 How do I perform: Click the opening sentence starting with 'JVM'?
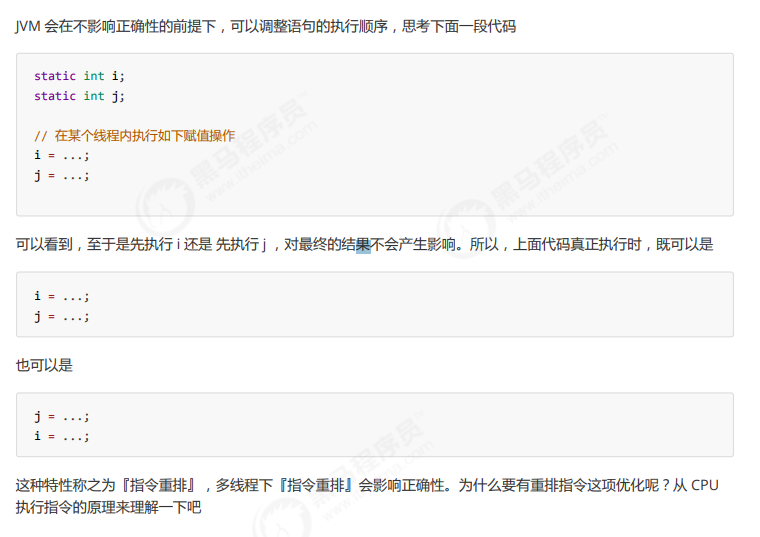(x=266, y=26)
